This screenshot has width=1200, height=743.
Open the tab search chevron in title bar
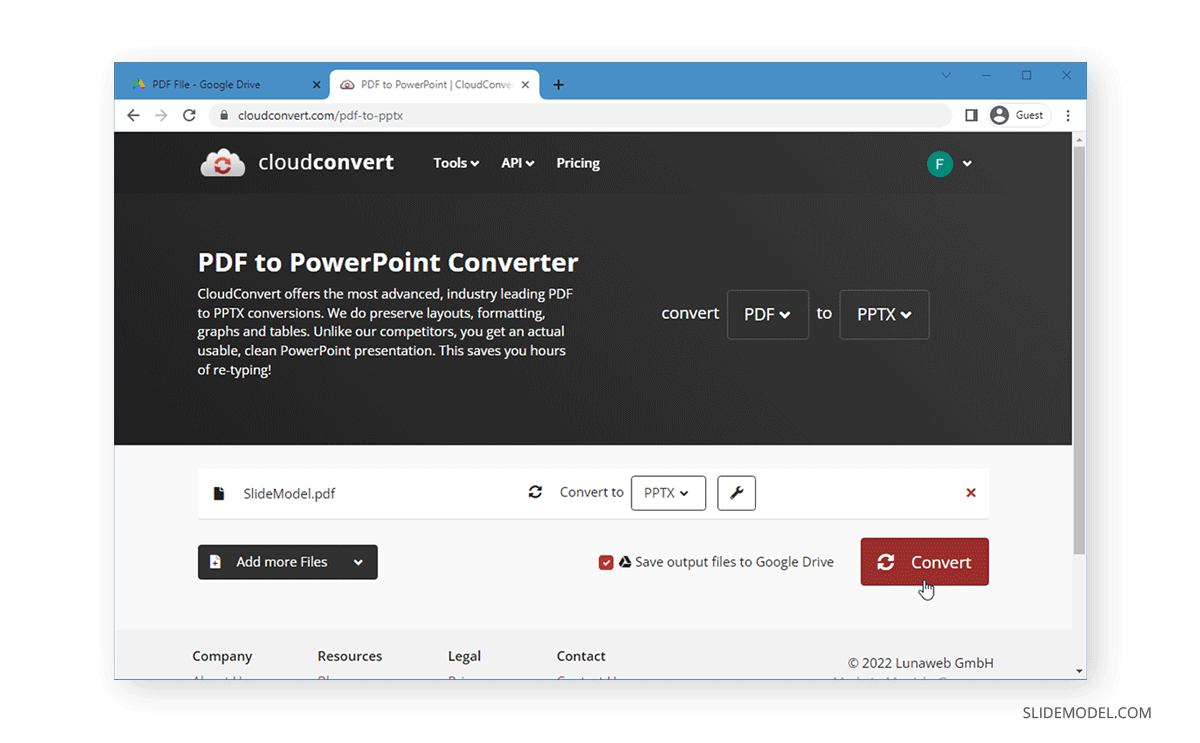click(x=947, y=75)
